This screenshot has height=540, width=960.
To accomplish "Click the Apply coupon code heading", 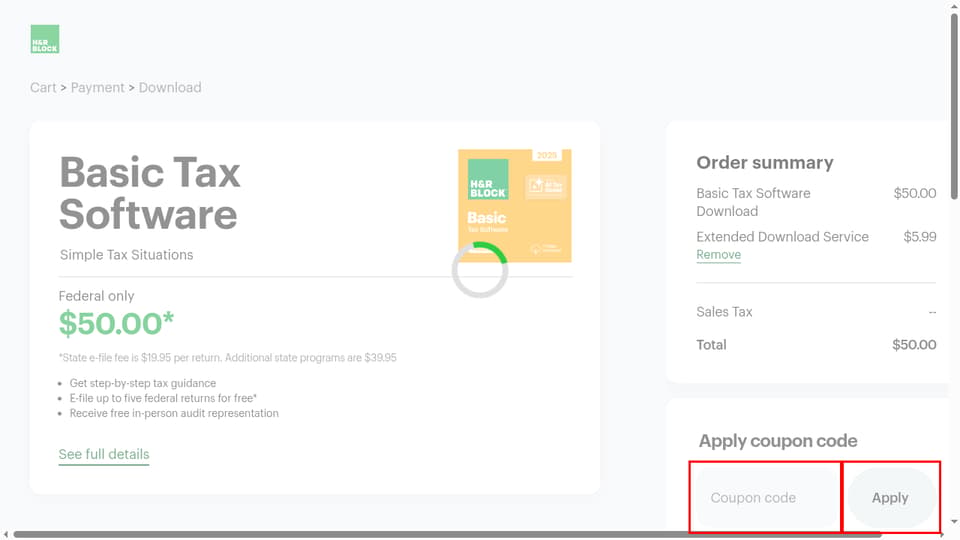I will [x=778, y=441].
